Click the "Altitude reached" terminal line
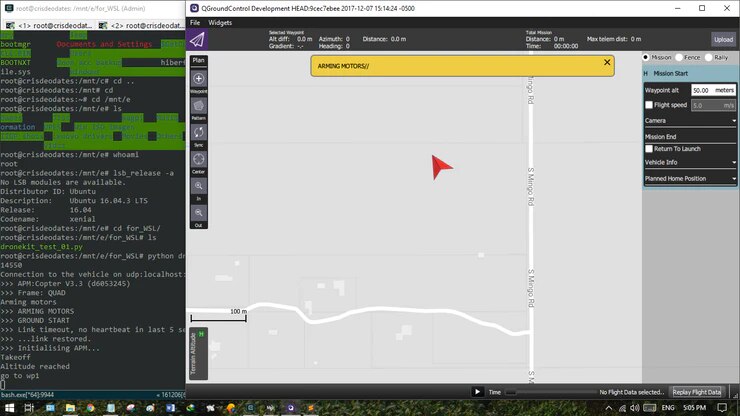This screenshot has width=740, height=416. point(35,366)
